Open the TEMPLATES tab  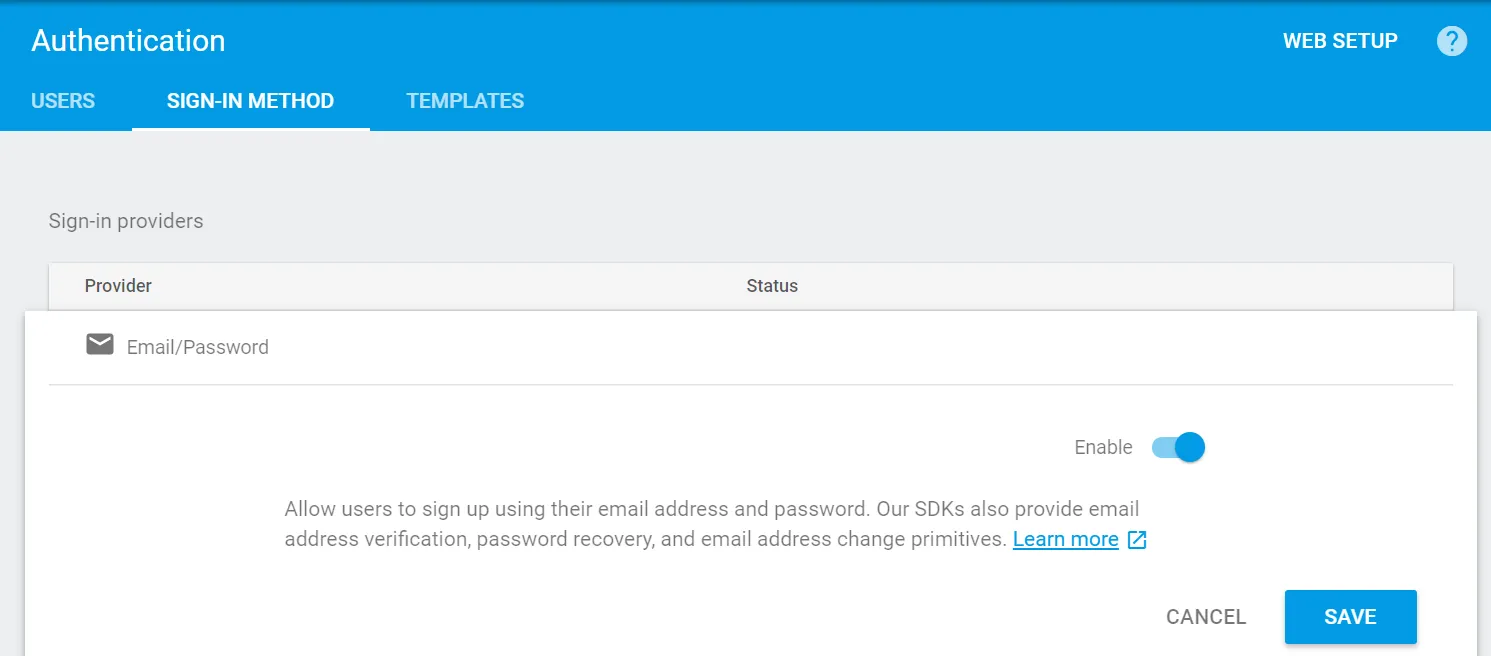[x=465, y=101]
